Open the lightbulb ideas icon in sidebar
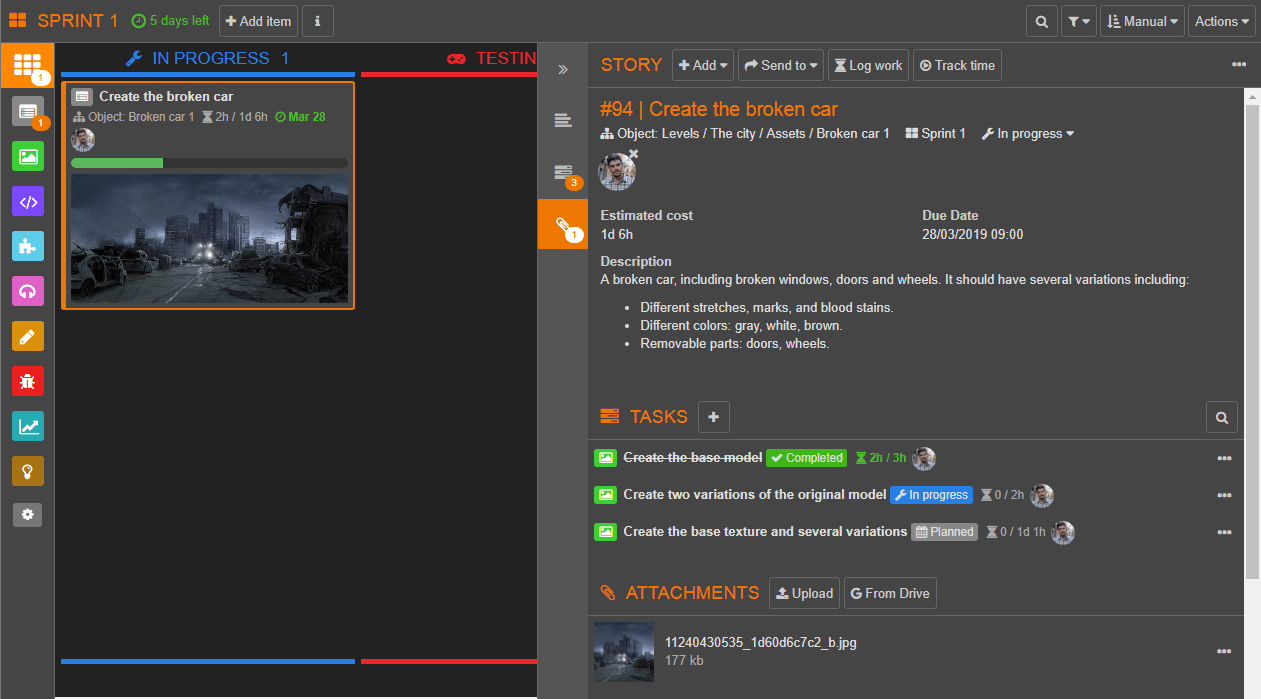 pos(28,471)
